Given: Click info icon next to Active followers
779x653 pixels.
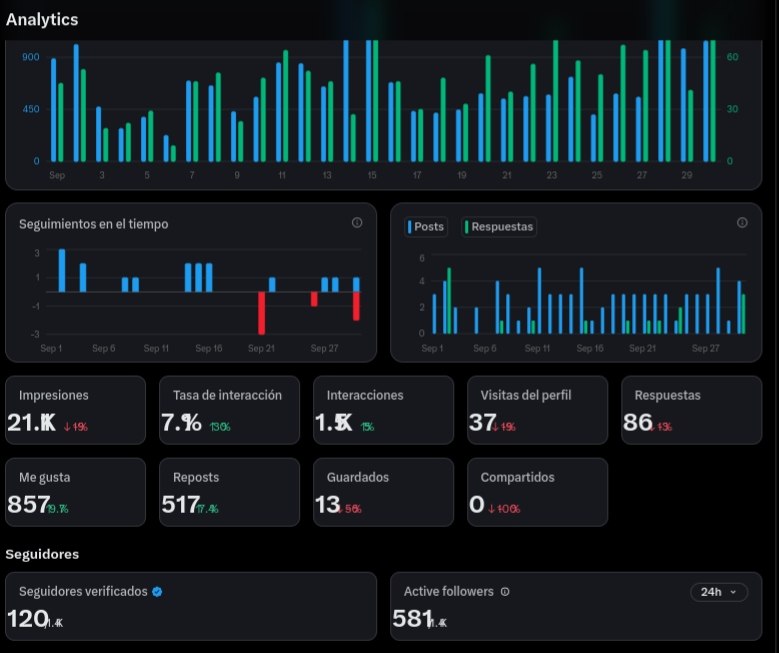Looking at the screenshot, I should pos(505,591).
